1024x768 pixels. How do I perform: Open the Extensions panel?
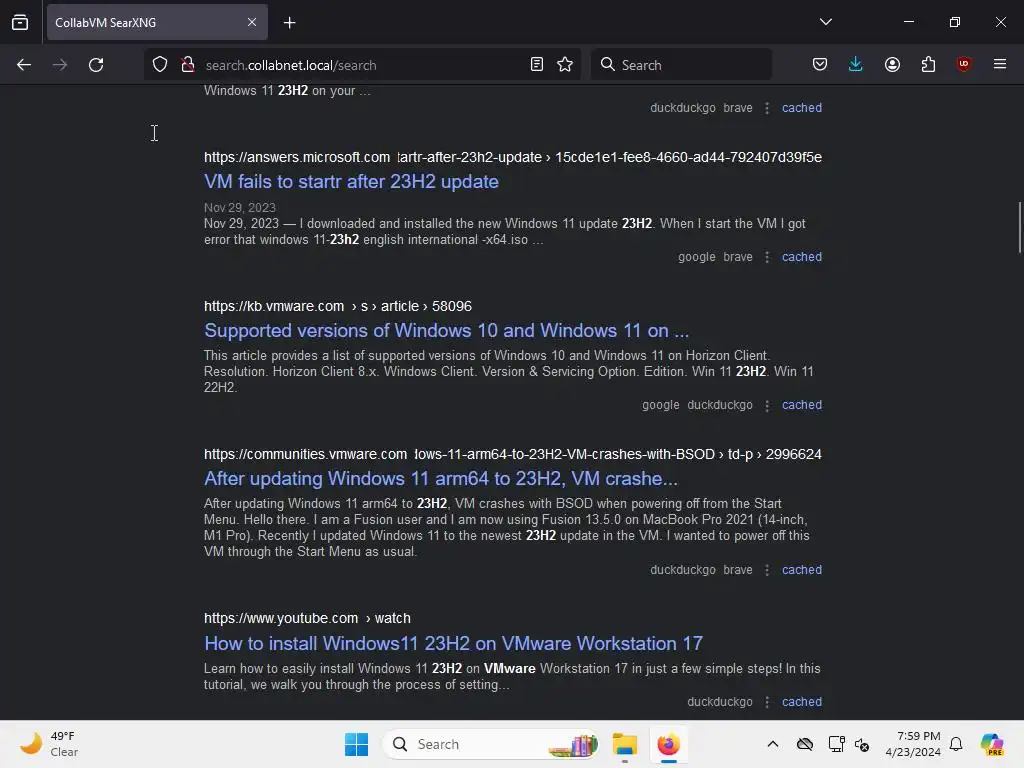click(x=928, y=65)
